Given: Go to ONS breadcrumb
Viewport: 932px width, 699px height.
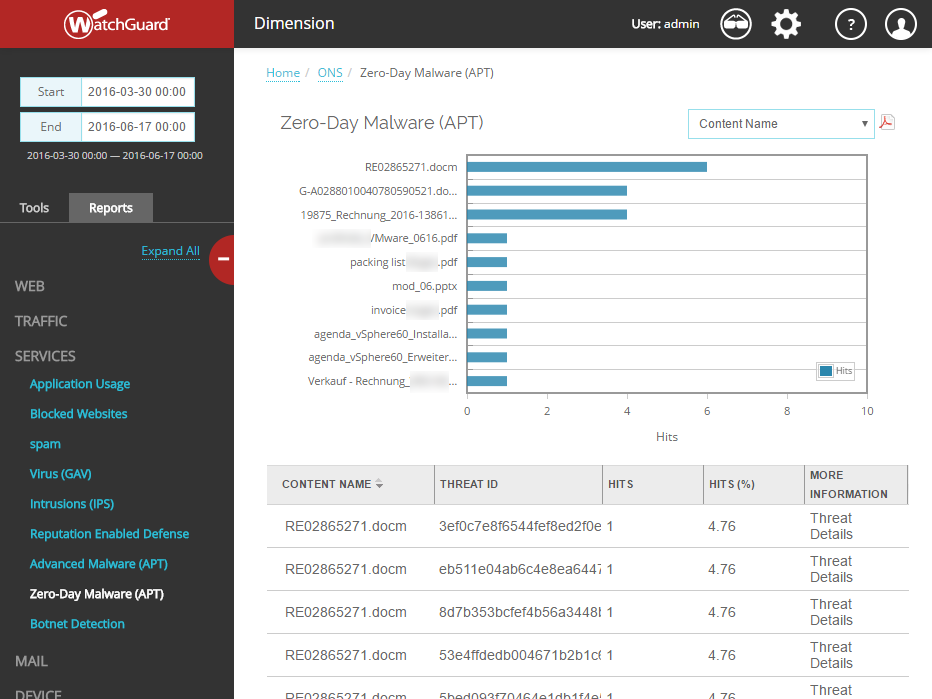Looking at the screenshot, I should 330,73.
